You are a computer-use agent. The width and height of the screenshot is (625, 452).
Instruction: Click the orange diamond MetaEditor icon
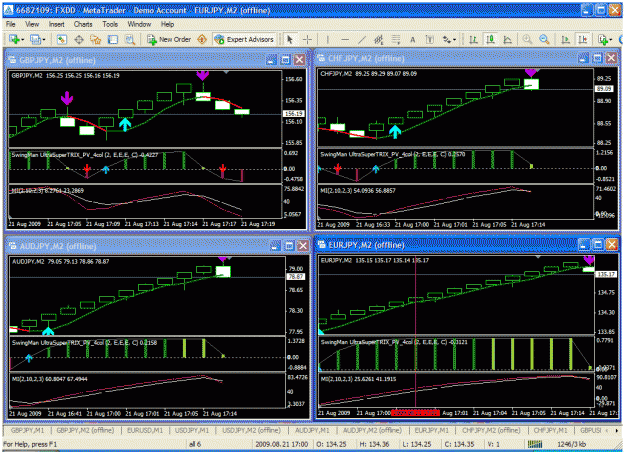tap(202, 39)
